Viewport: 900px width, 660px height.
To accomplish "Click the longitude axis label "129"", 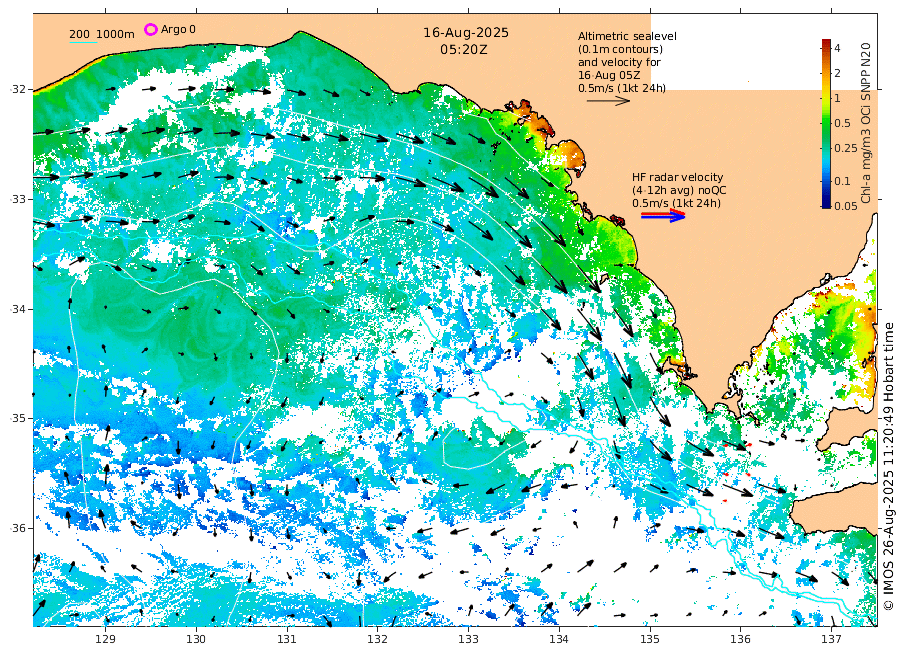I will 106,638.
